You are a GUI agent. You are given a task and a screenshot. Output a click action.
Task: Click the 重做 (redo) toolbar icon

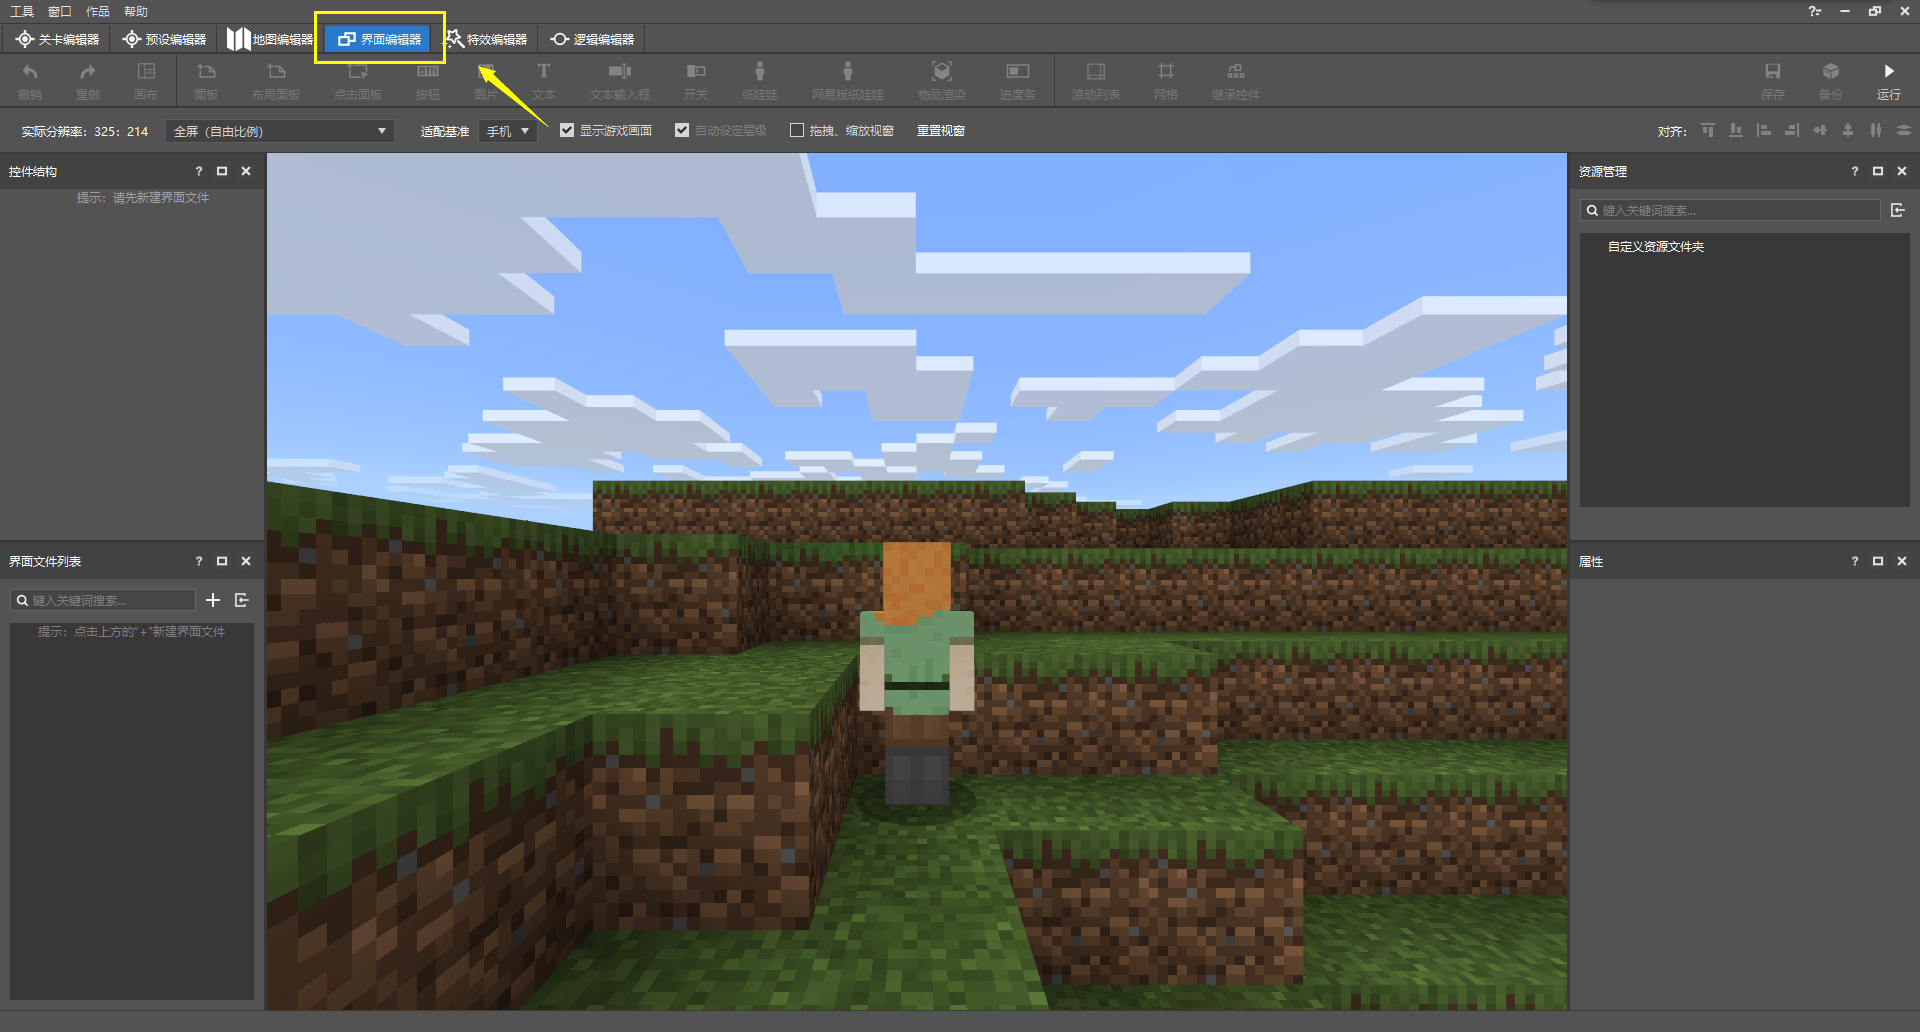[88, 80]
